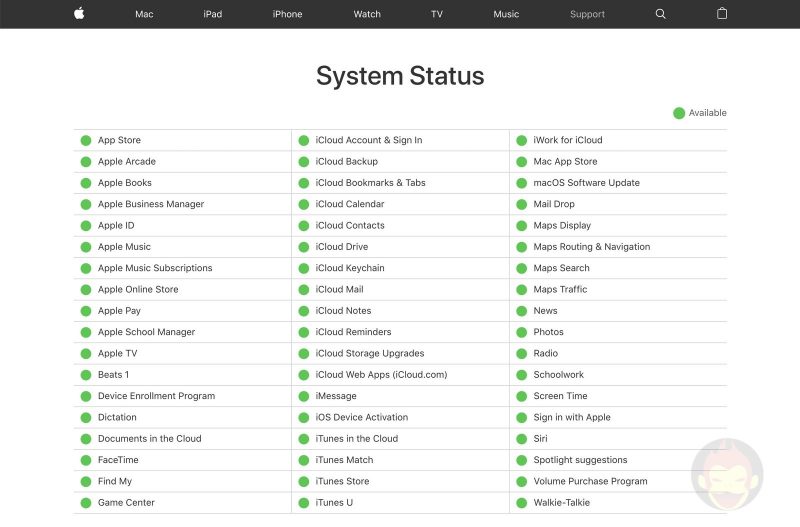Open the Music menu item
This screenshot has height=527, width=800.
point(506,14)
